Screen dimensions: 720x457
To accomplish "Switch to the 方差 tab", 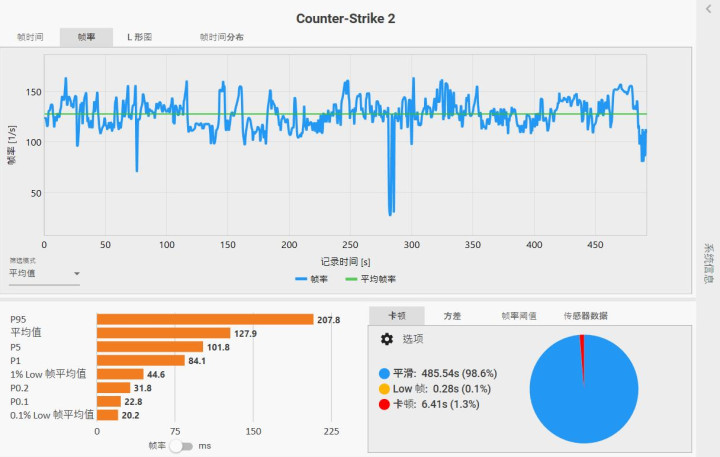I will point(452,316).
